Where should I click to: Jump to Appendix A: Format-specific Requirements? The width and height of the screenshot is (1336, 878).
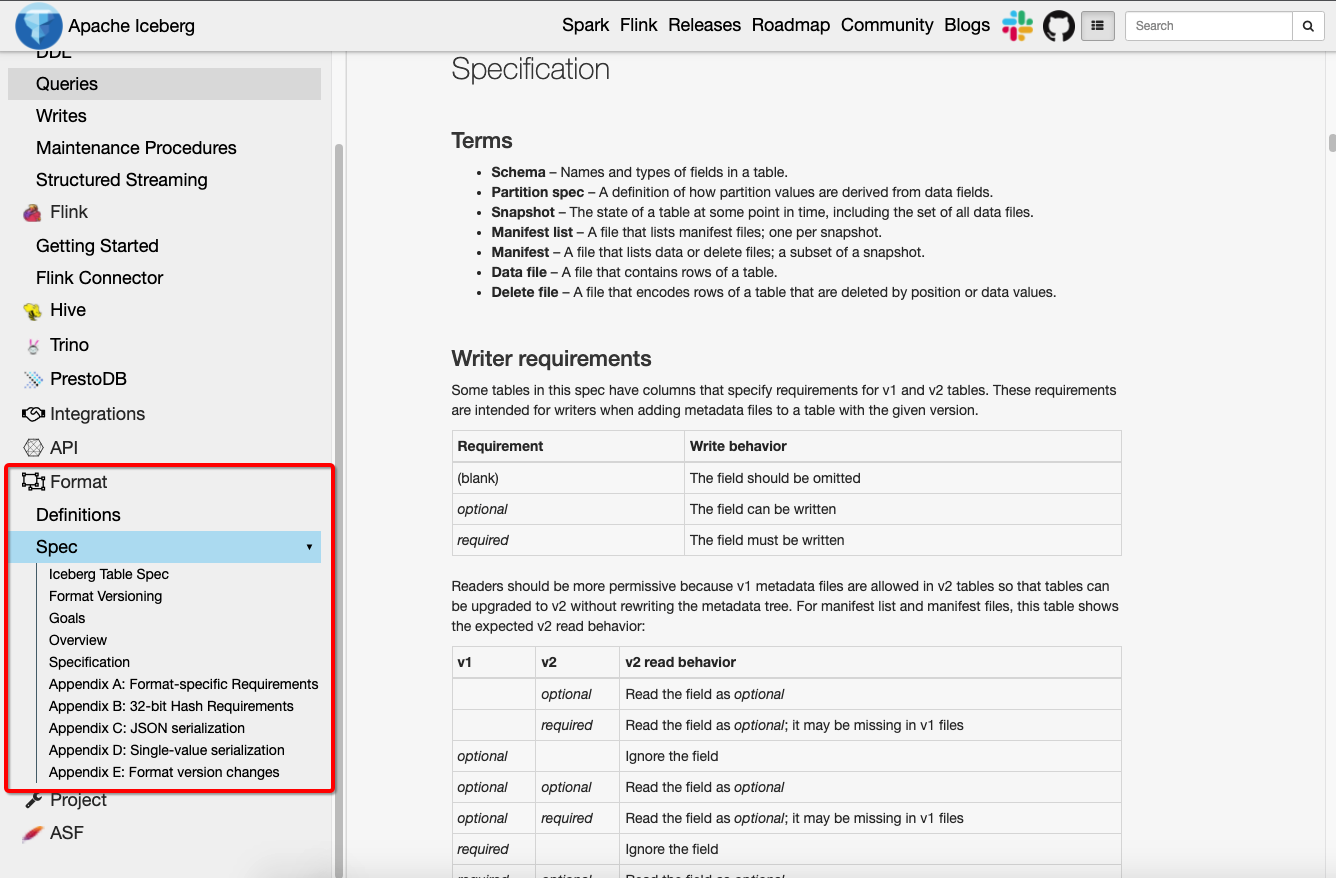183,684
